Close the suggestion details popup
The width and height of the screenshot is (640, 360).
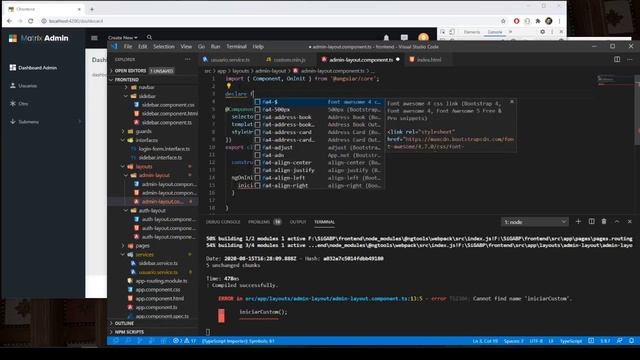[x=512, y=102]
